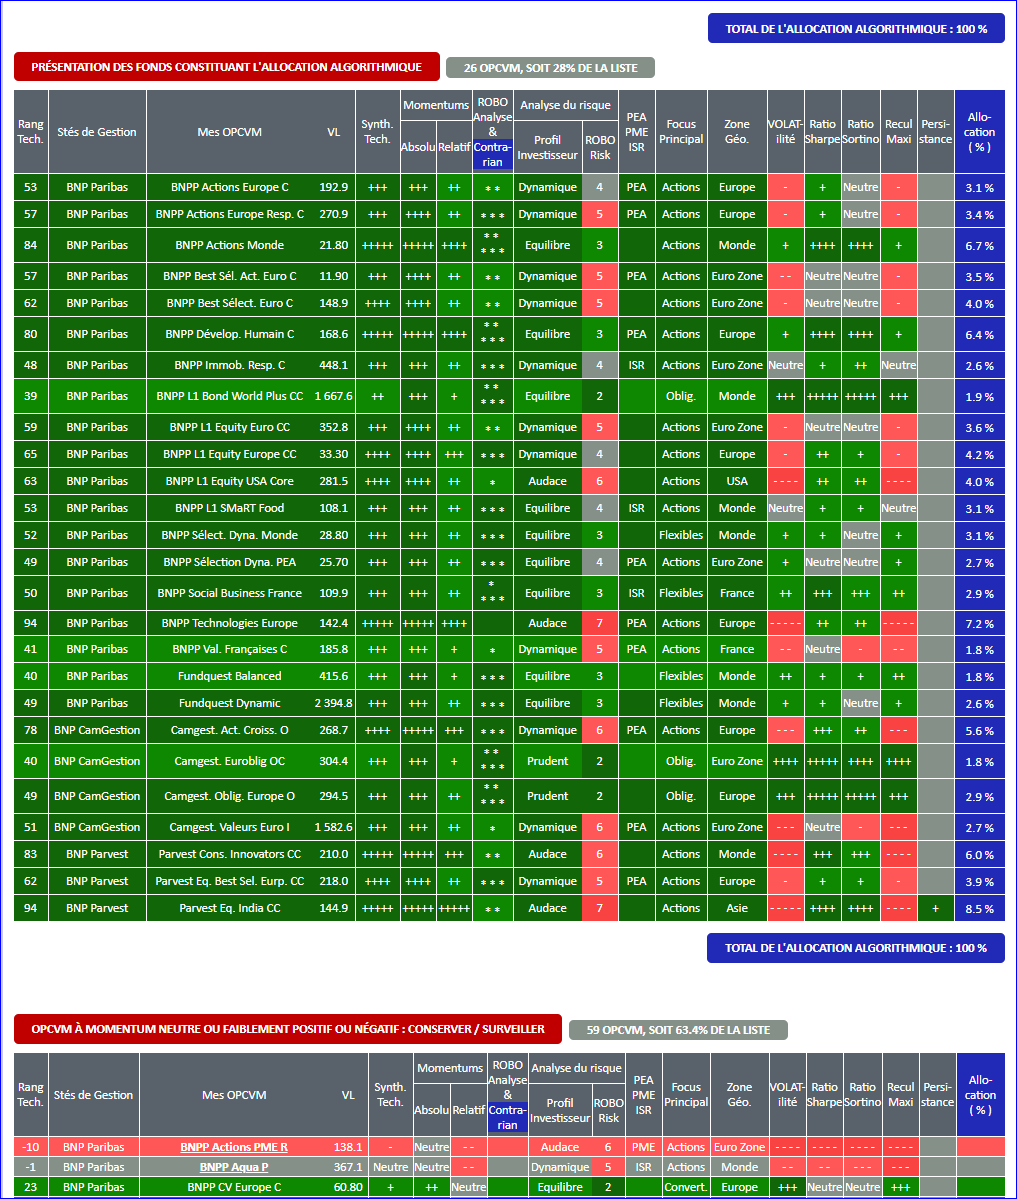The image size is (1017, 1199).
Task: Select fund 'BNPP Val. Françaises C'
Action: [230, 649]
